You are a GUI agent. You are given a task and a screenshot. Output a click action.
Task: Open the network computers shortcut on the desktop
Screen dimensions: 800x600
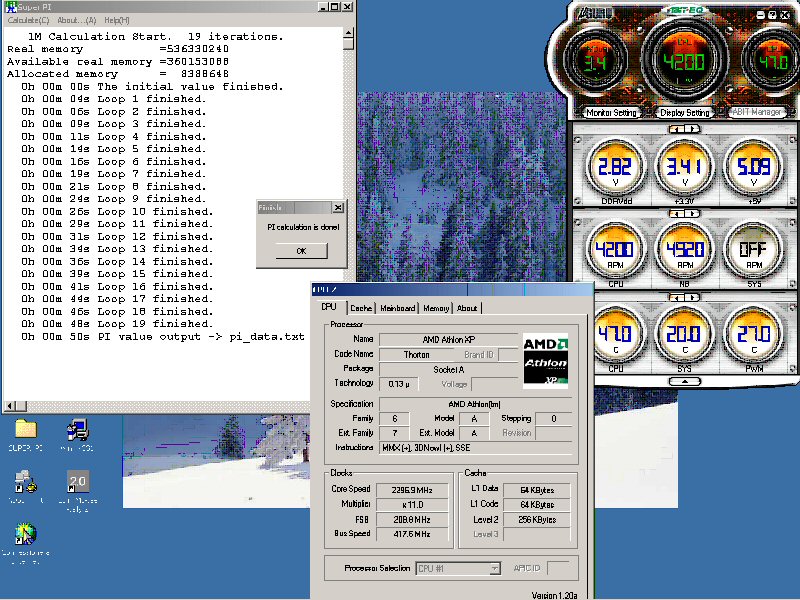(26, 482)
